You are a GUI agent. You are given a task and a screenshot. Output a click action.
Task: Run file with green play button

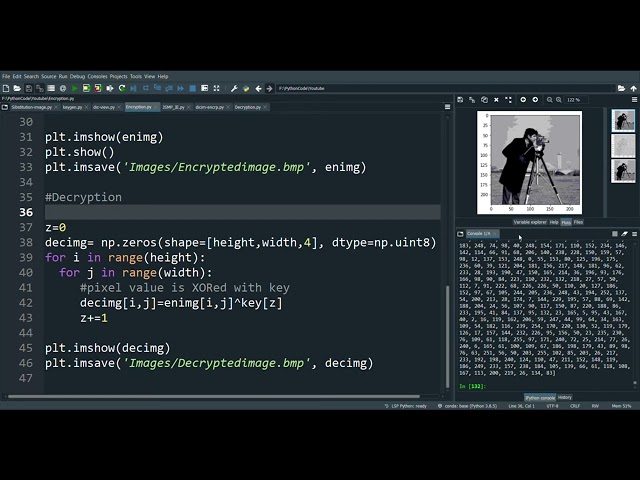tap(75, 88)
